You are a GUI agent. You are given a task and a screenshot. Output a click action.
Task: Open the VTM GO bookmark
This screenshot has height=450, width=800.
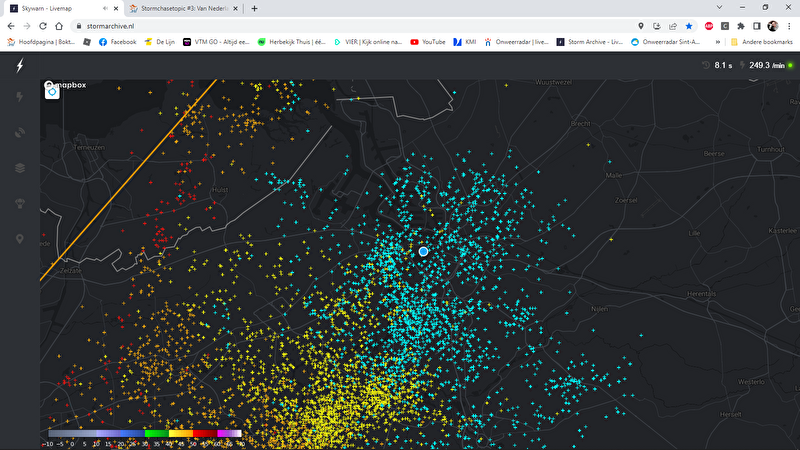pos(216,42)
